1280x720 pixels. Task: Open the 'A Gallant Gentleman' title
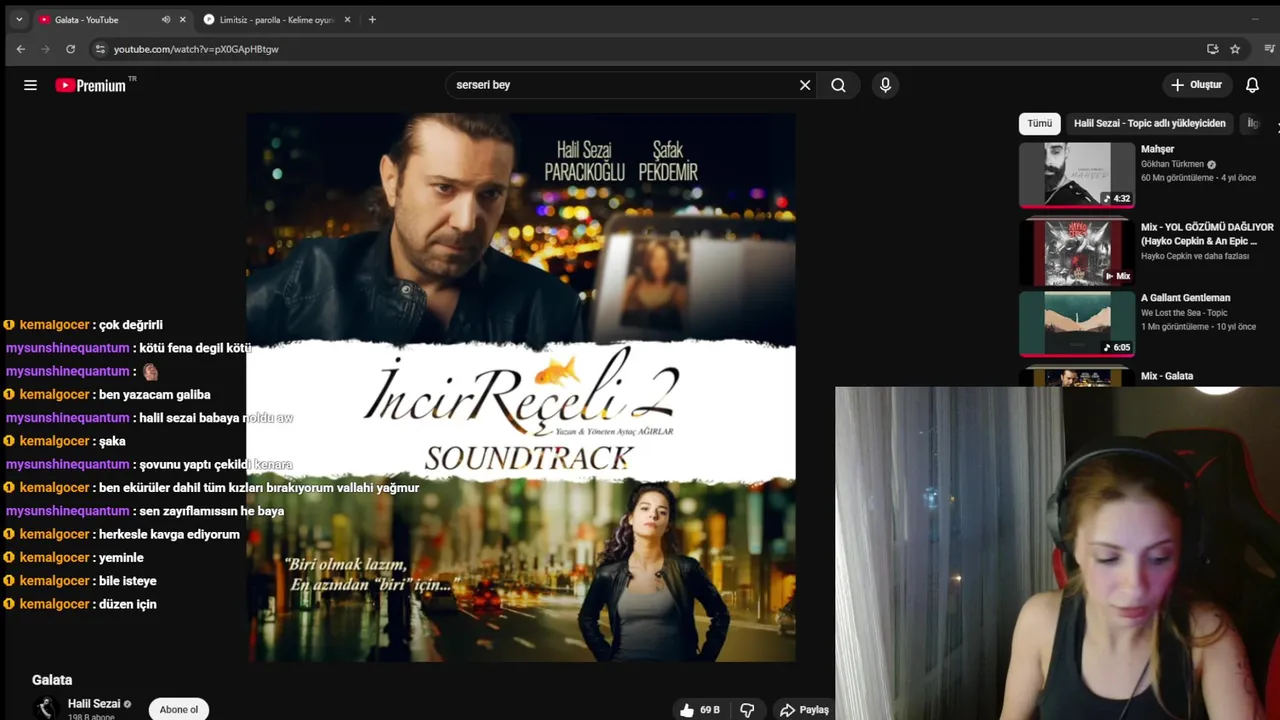[x=1186, y=298]
